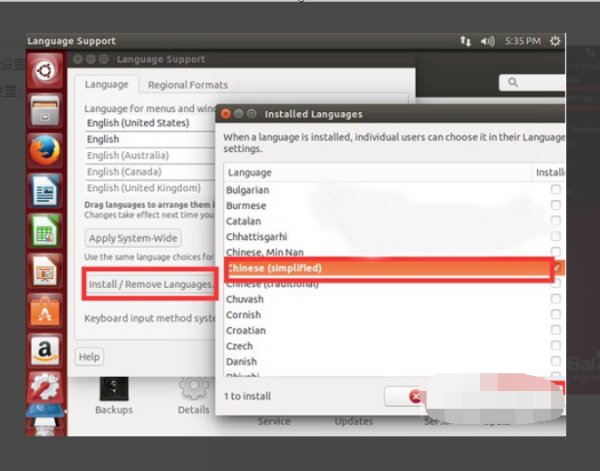The image size is (600, 471).
Task: Select plain English entry in language list
Action: pyautogui.click(x=150, y=139)
